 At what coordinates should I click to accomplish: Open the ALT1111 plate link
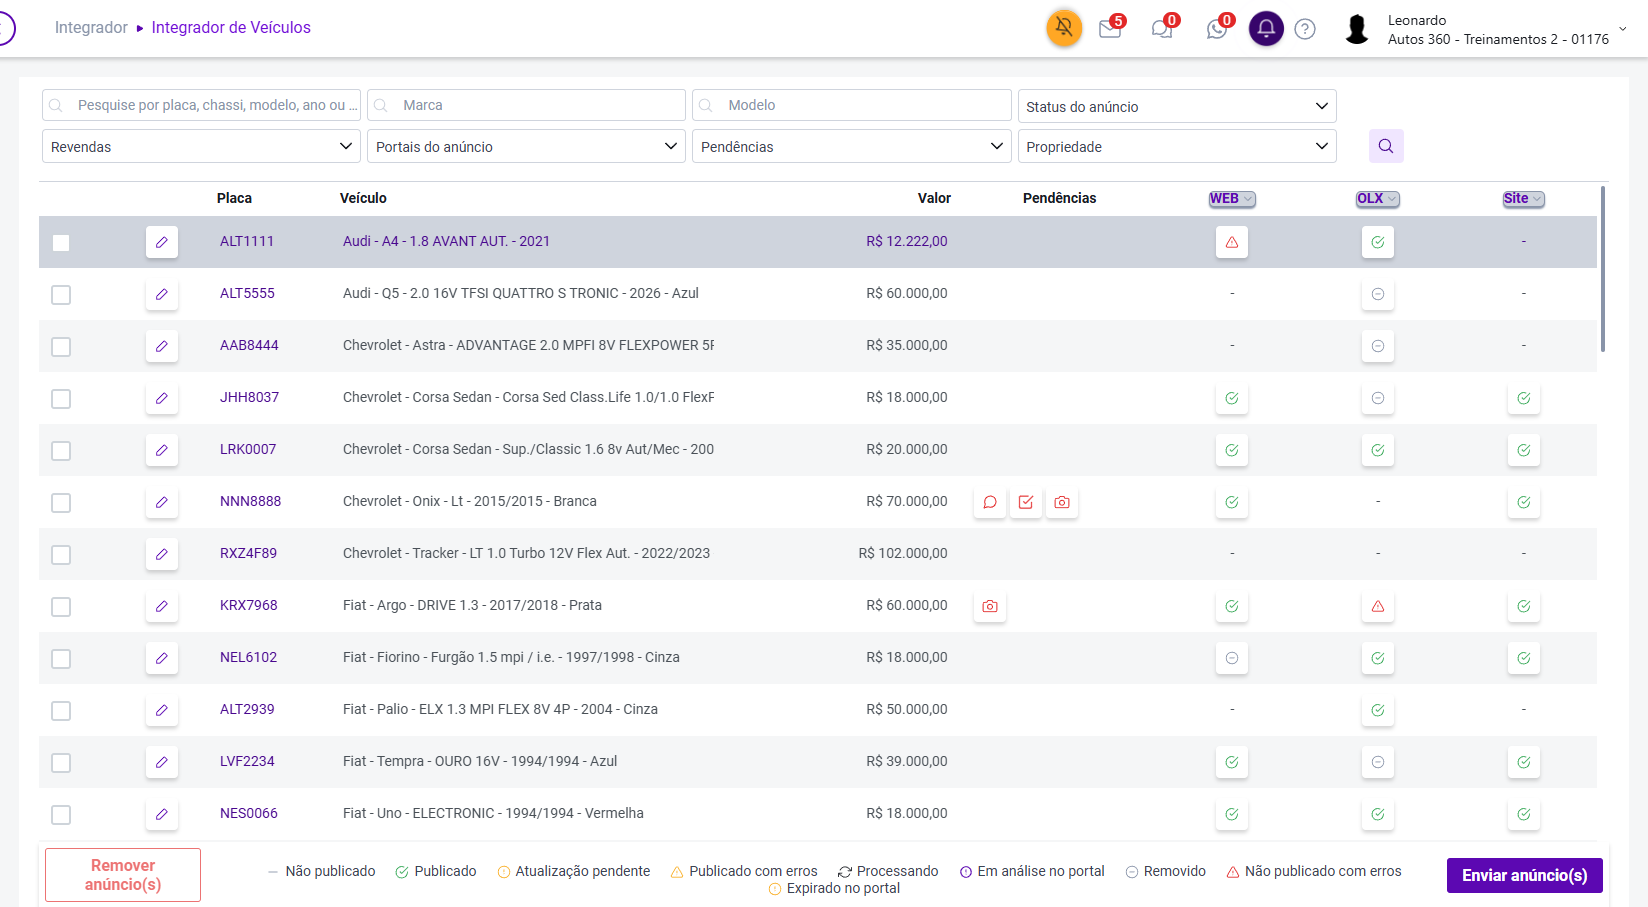click(x=247, y=241)
